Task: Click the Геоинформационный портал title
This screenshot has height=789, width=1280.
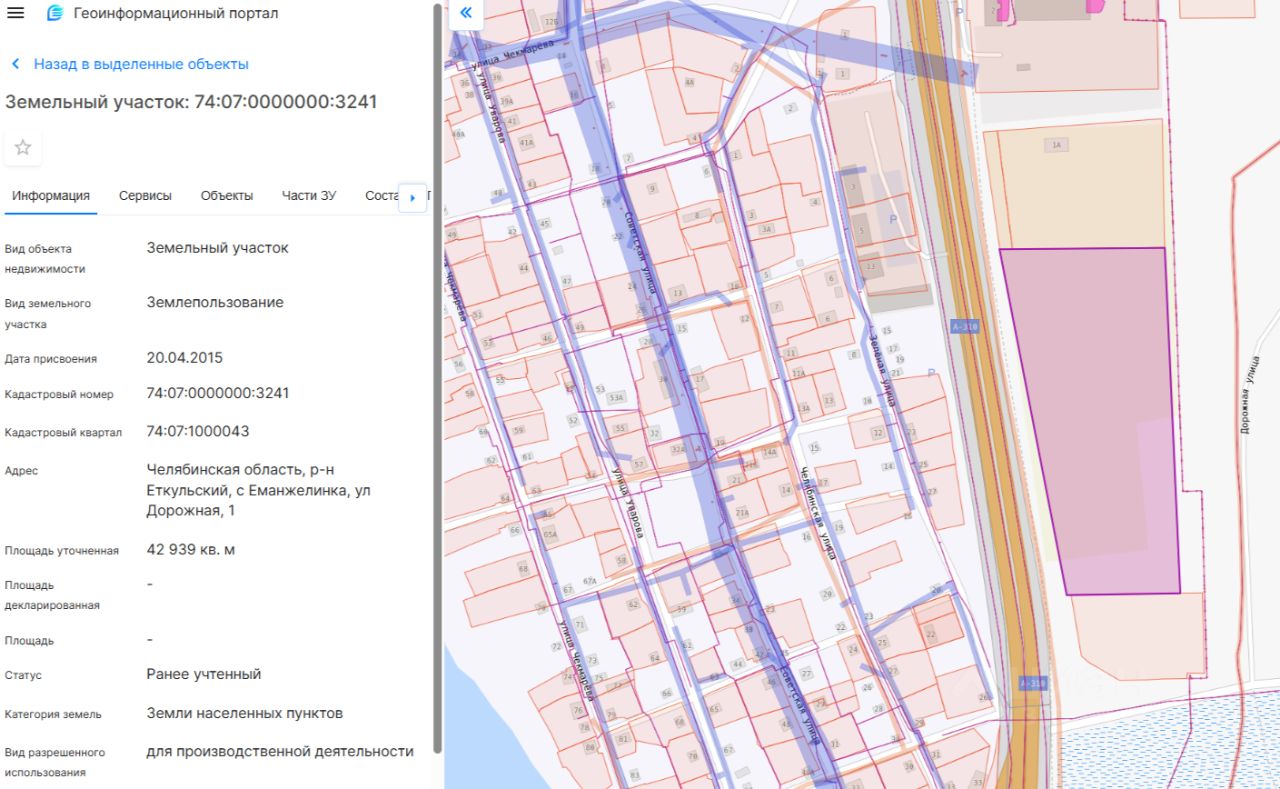Action: [176, 13]
